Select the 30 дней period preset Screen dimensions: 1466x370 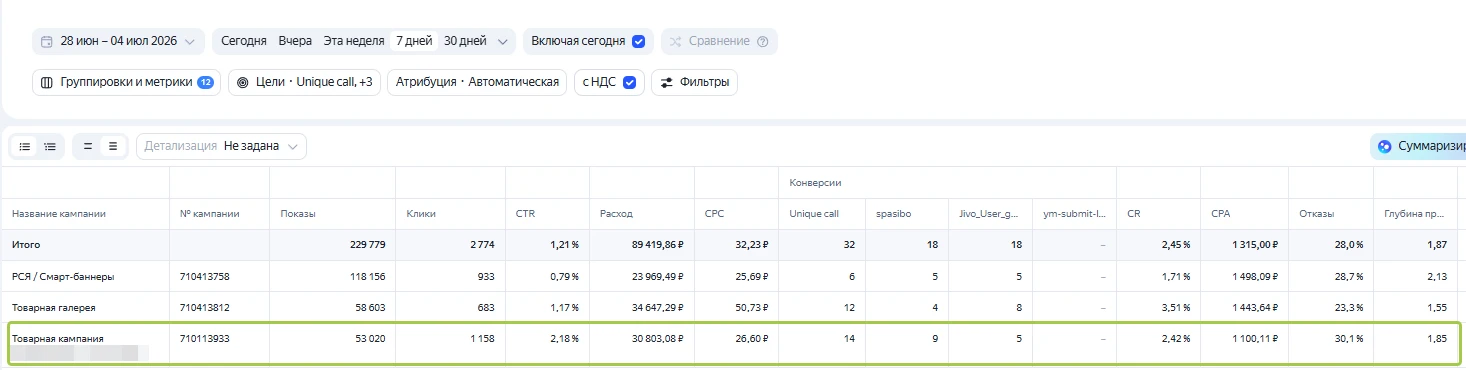tap(465, 41)
